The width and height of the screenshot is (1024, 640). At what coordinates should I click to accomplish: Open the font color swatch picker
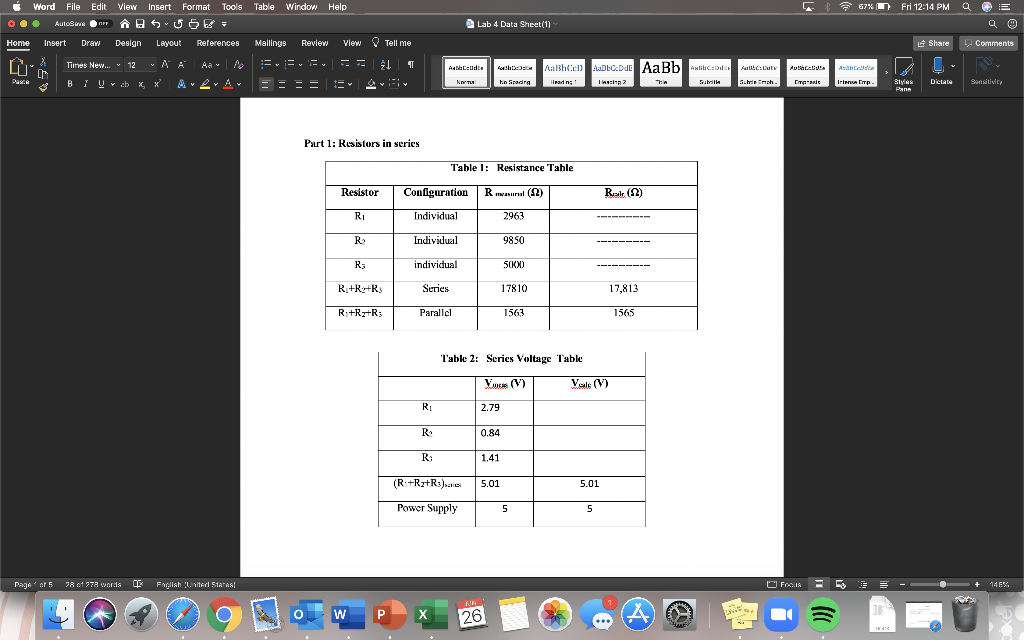click(238, 84)
